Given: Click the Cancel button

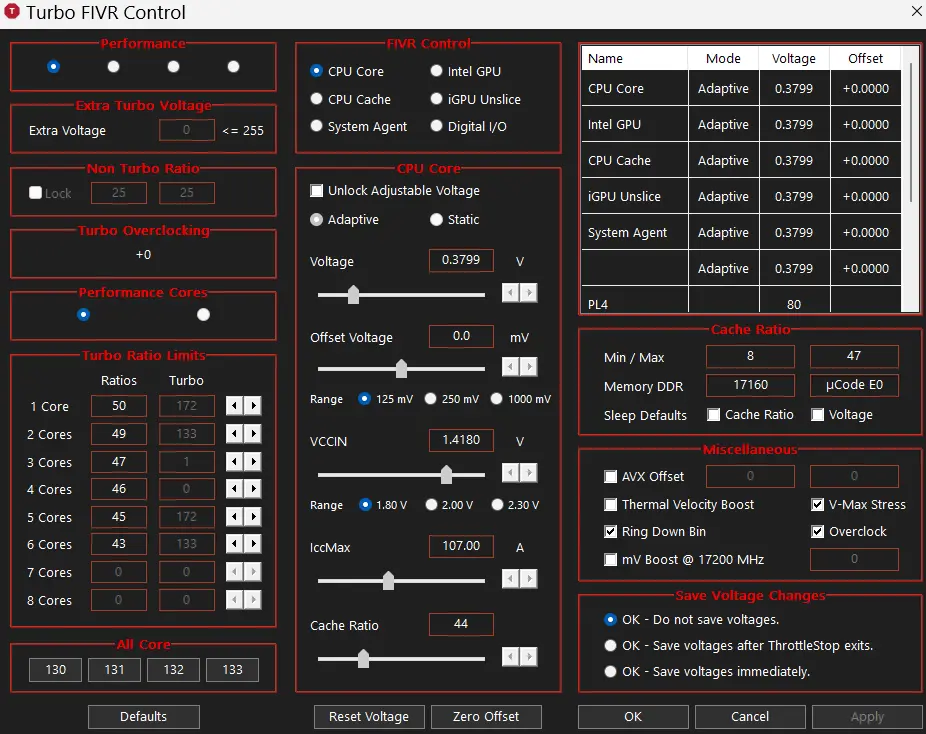Looking at the screenshot, I should click(x=750, y=716).
